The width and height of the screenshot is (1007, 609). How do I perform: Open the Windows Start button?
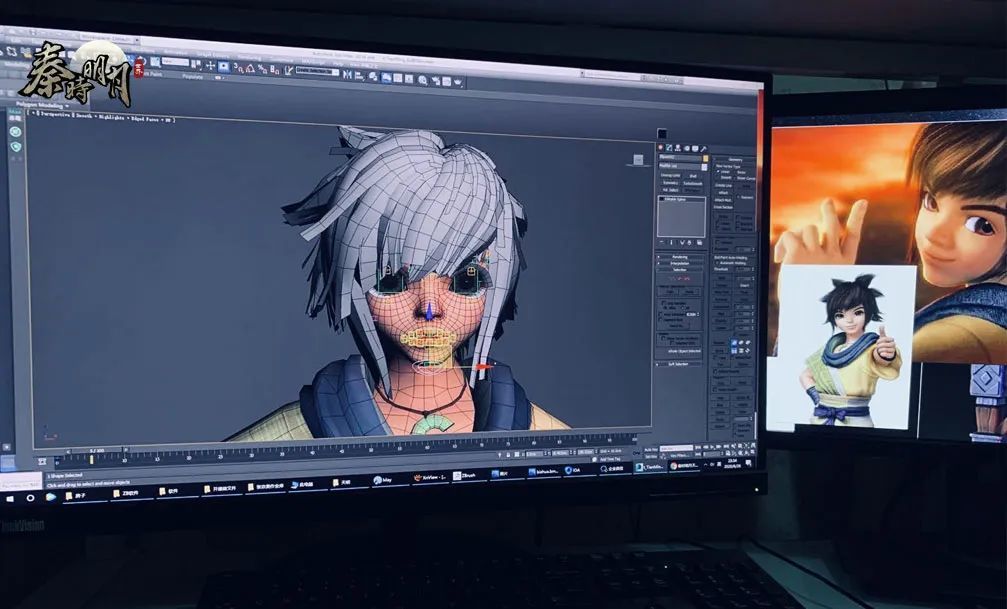10,498
